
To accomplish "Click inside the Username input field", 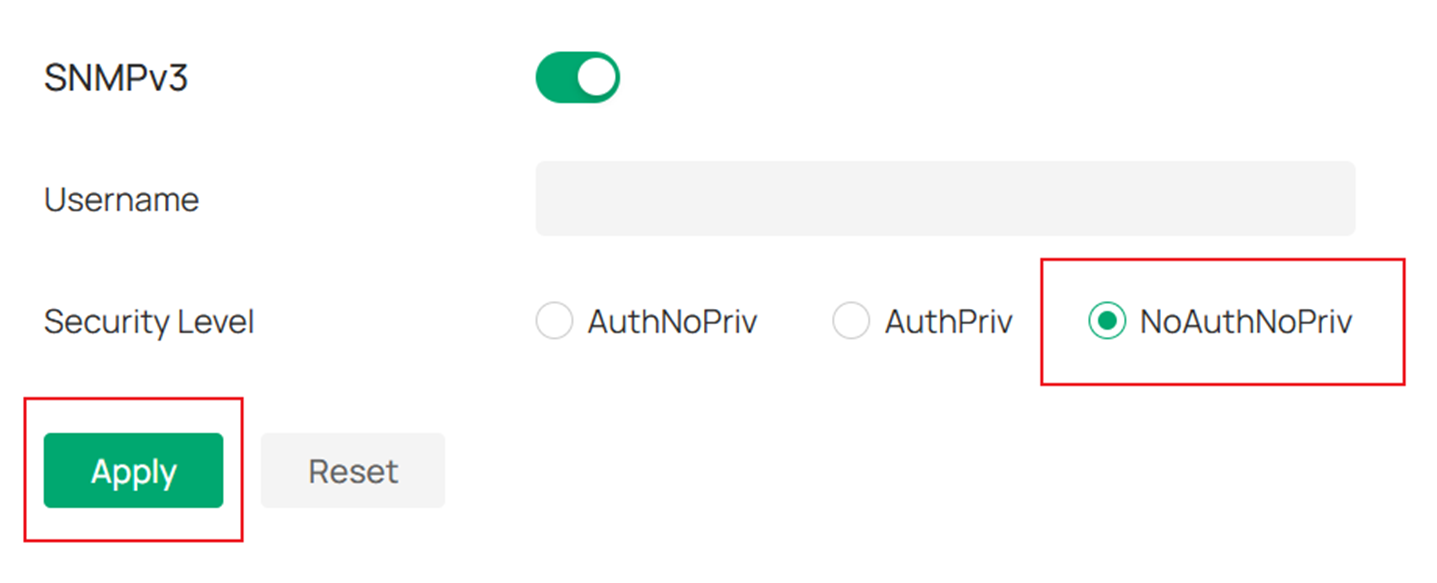I will pos(945,198).
